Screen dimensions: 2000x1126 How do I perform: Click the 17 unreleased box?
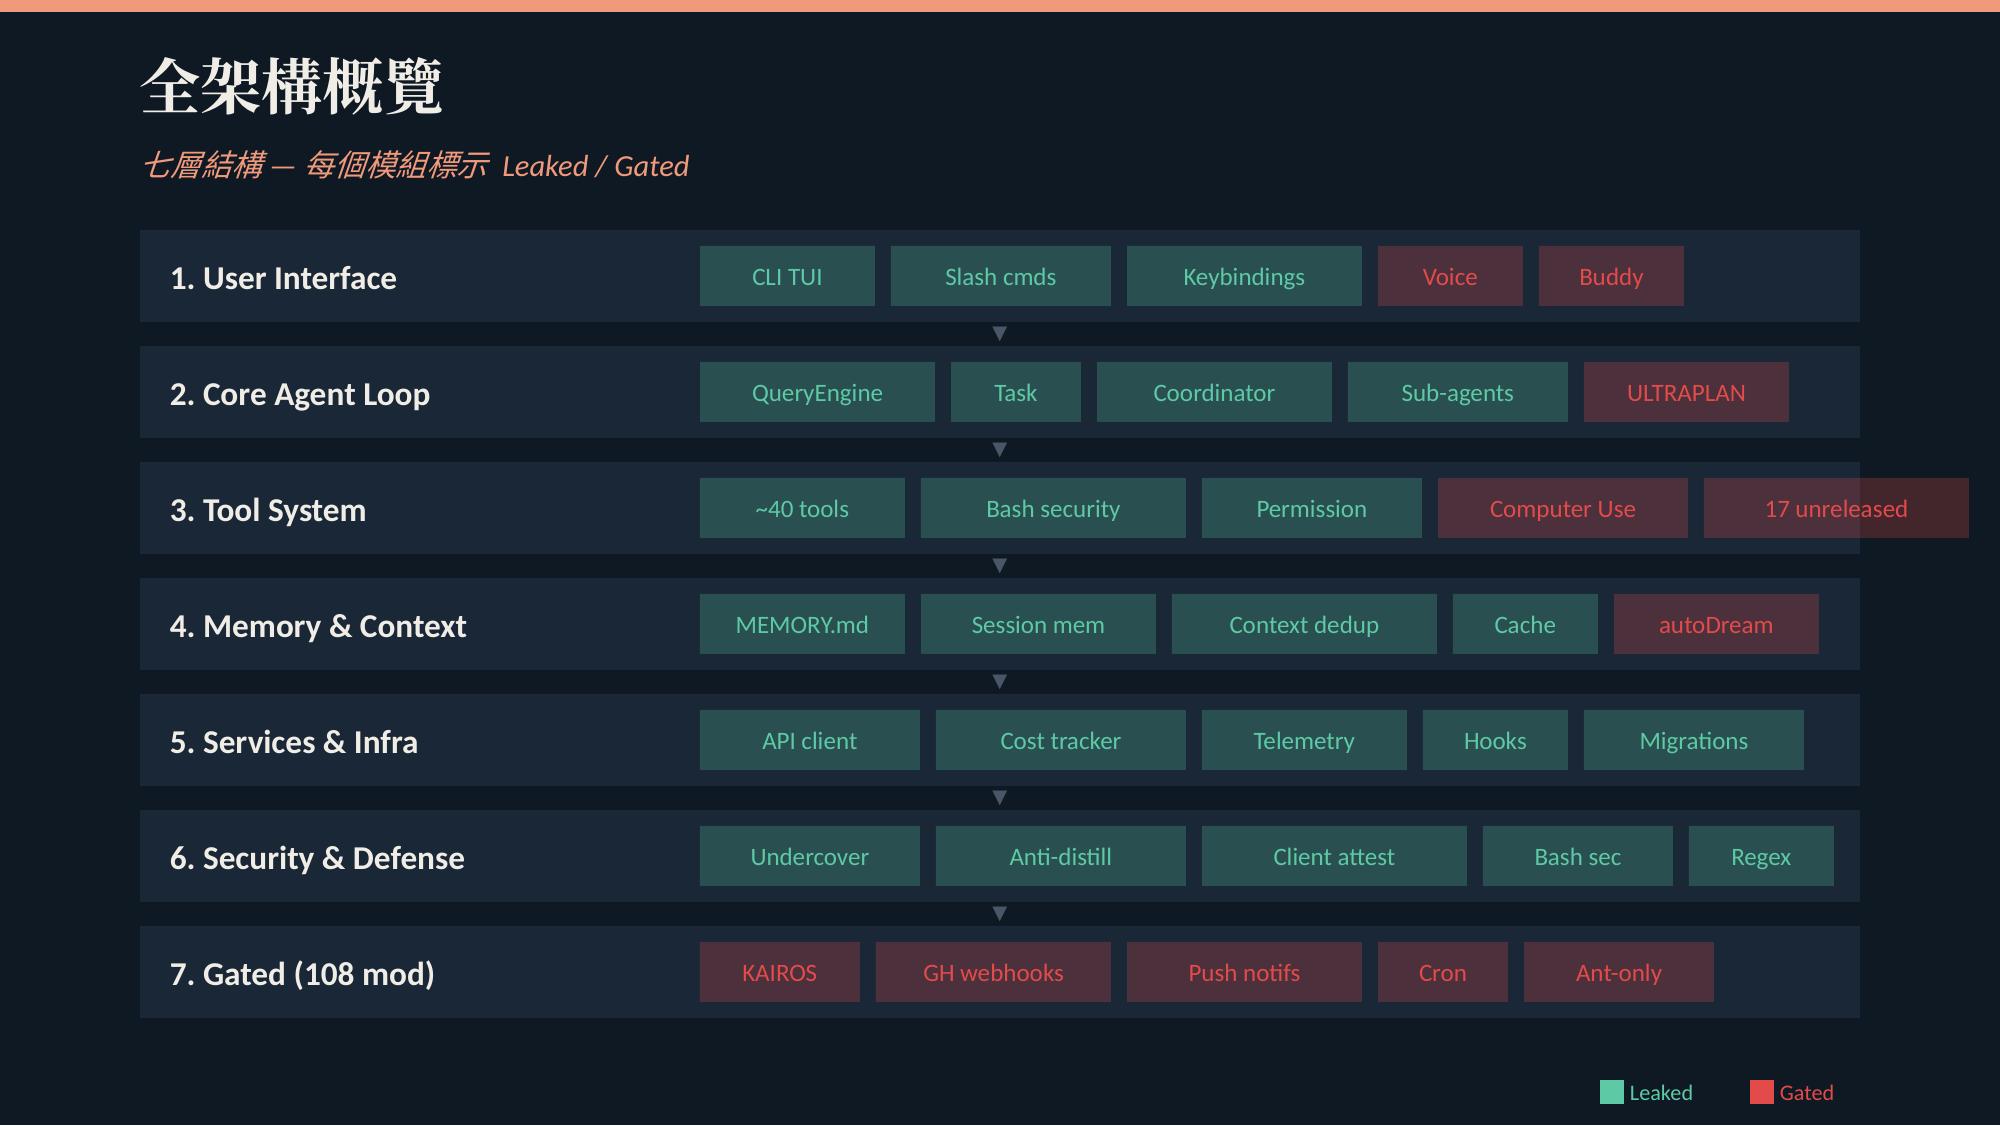coord(1836,508)
